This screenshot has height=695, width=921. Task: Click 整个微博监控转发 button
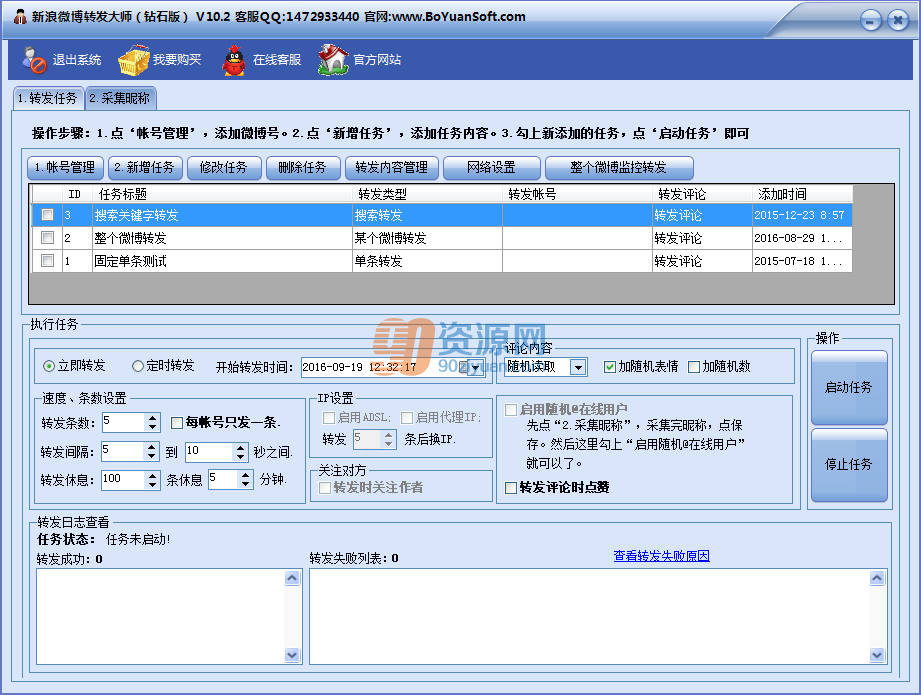(x=619, y=167)
